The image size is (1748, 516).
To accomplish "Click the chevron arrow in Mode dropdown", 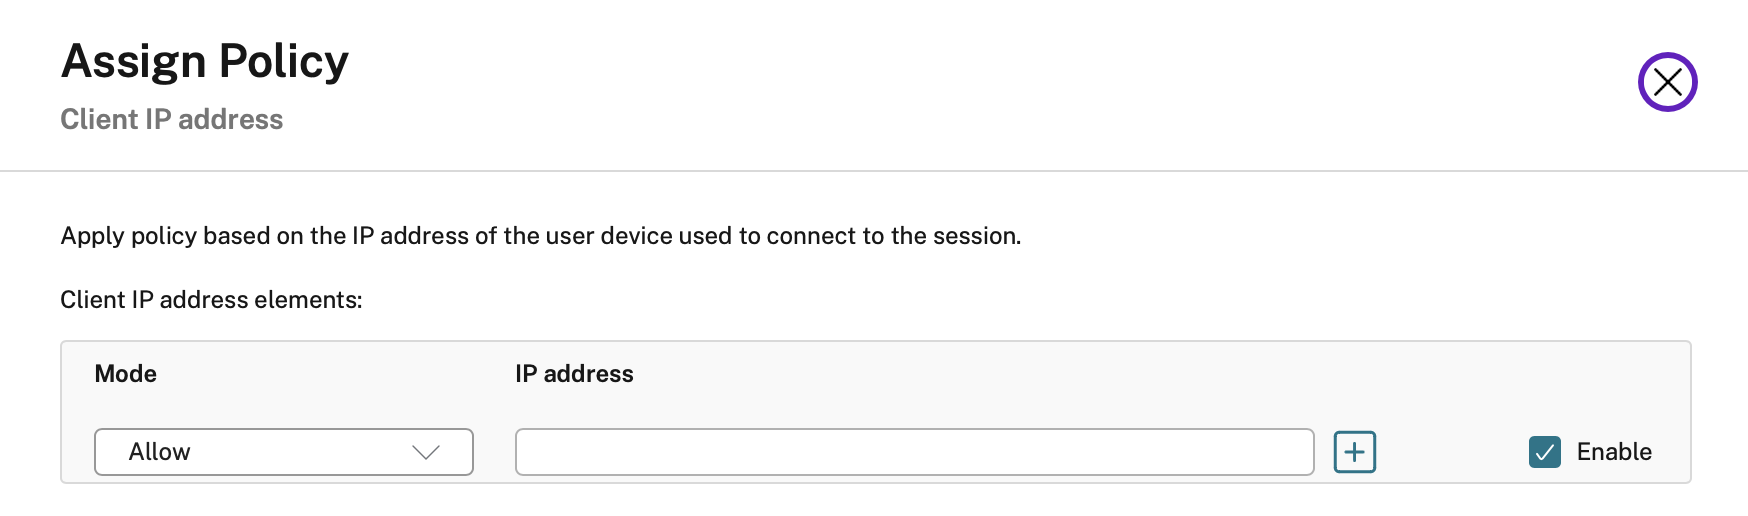I will (426, 452).
